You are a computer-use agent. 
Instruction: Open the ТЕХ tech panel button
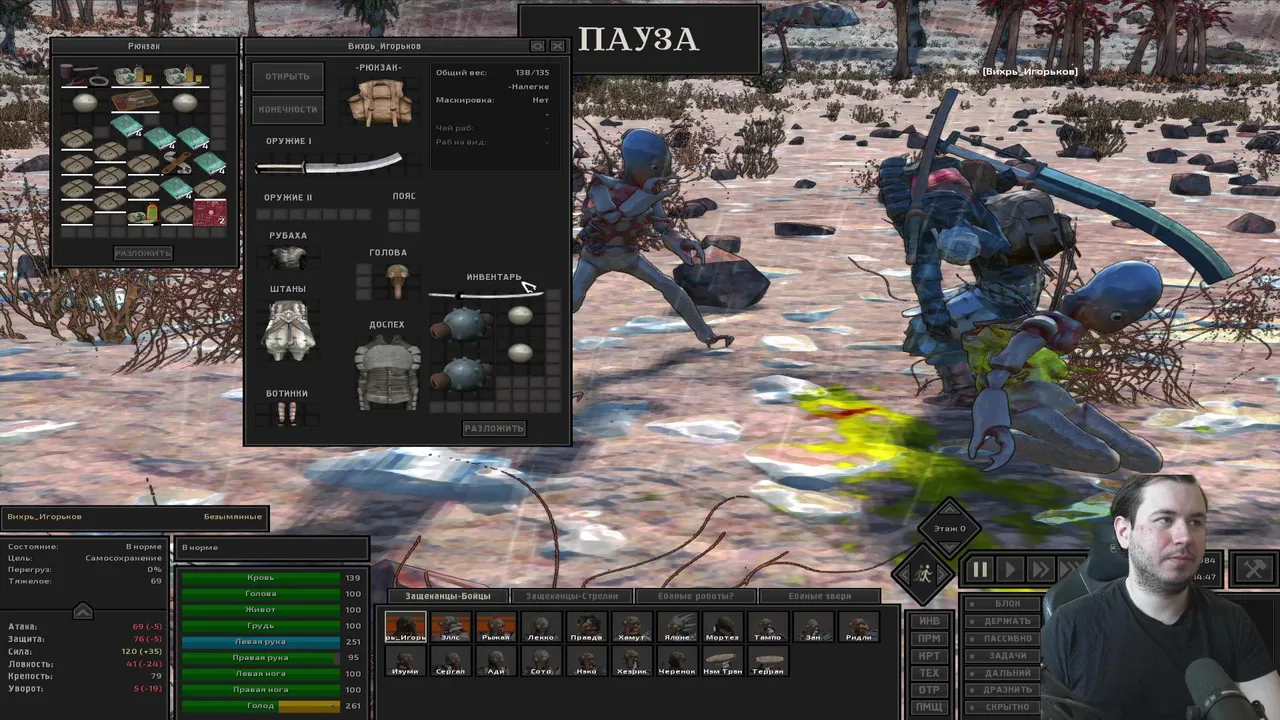pos(929,673)
